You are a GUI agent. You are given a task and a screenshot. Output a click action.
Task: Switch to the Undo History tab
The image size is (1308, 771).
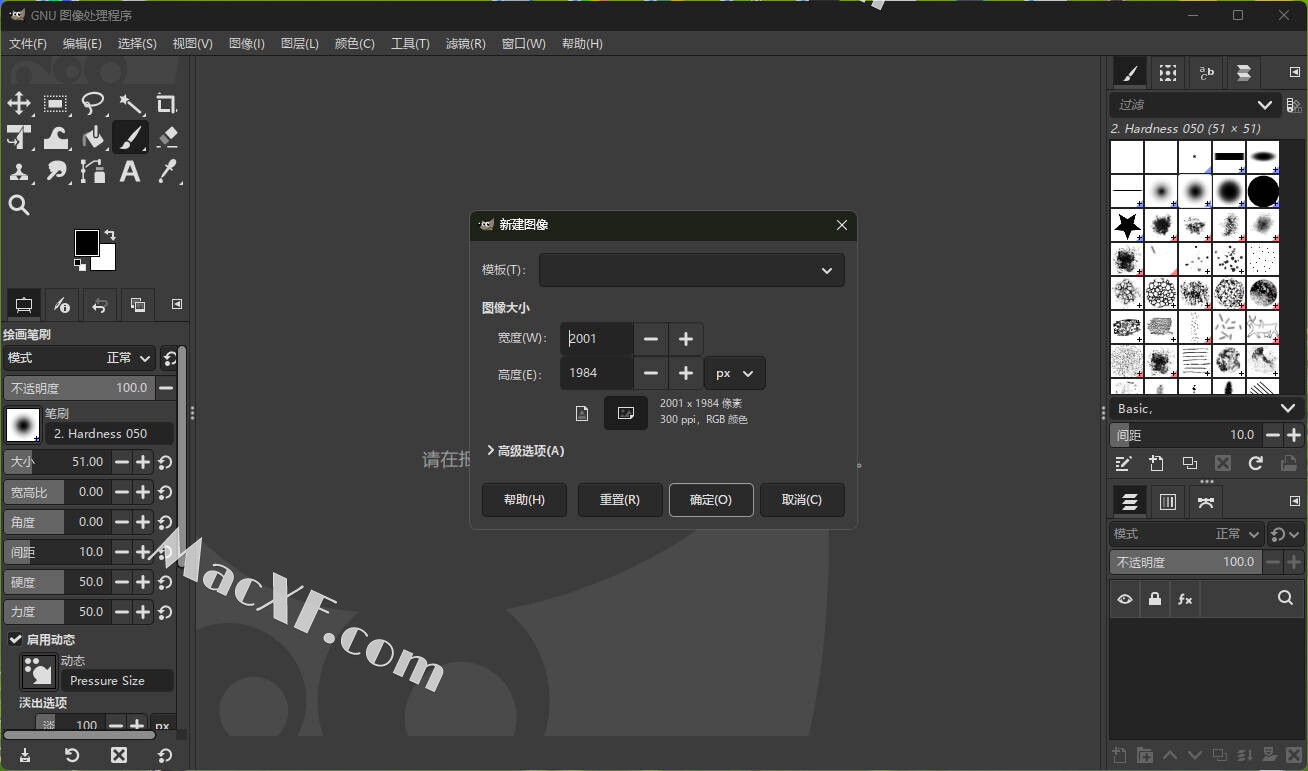(x=100, y=304)
